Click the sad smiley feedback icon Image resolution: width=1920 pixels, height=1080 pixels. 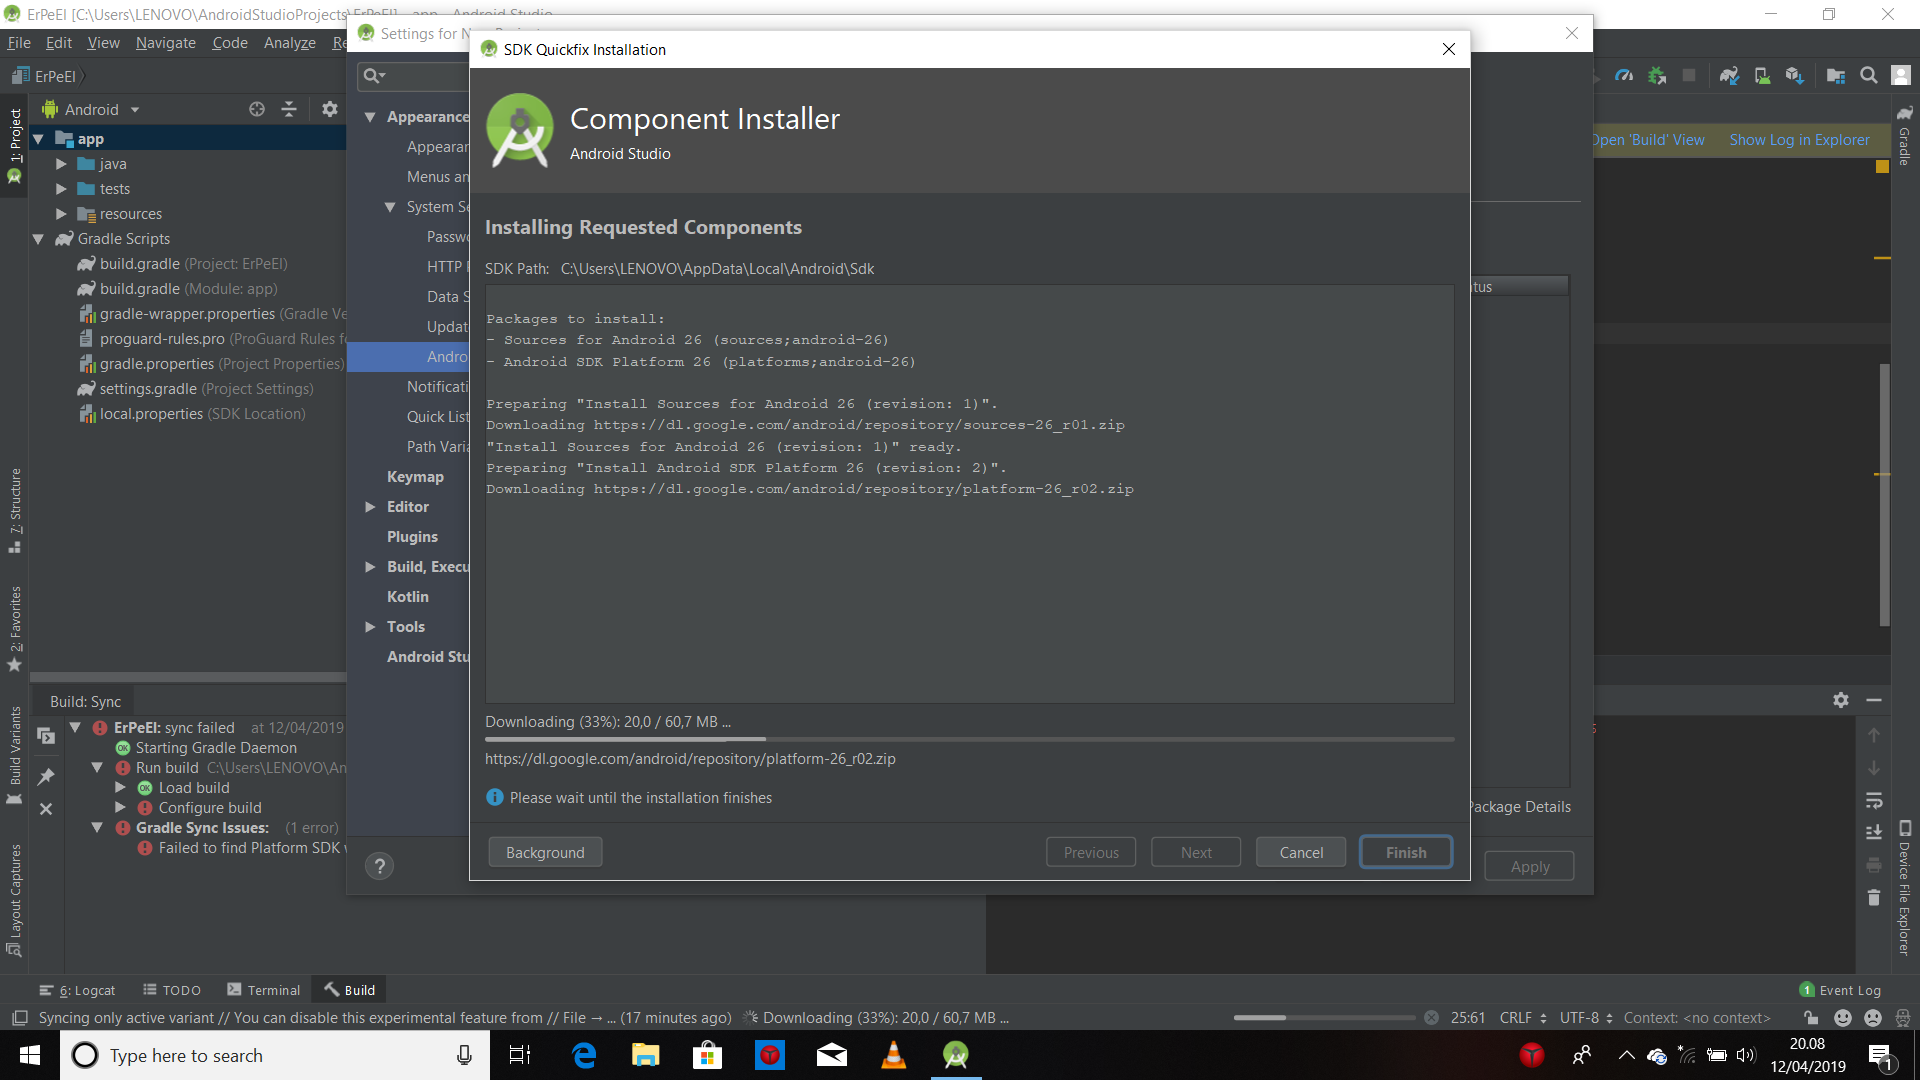pos(1873,1018)
